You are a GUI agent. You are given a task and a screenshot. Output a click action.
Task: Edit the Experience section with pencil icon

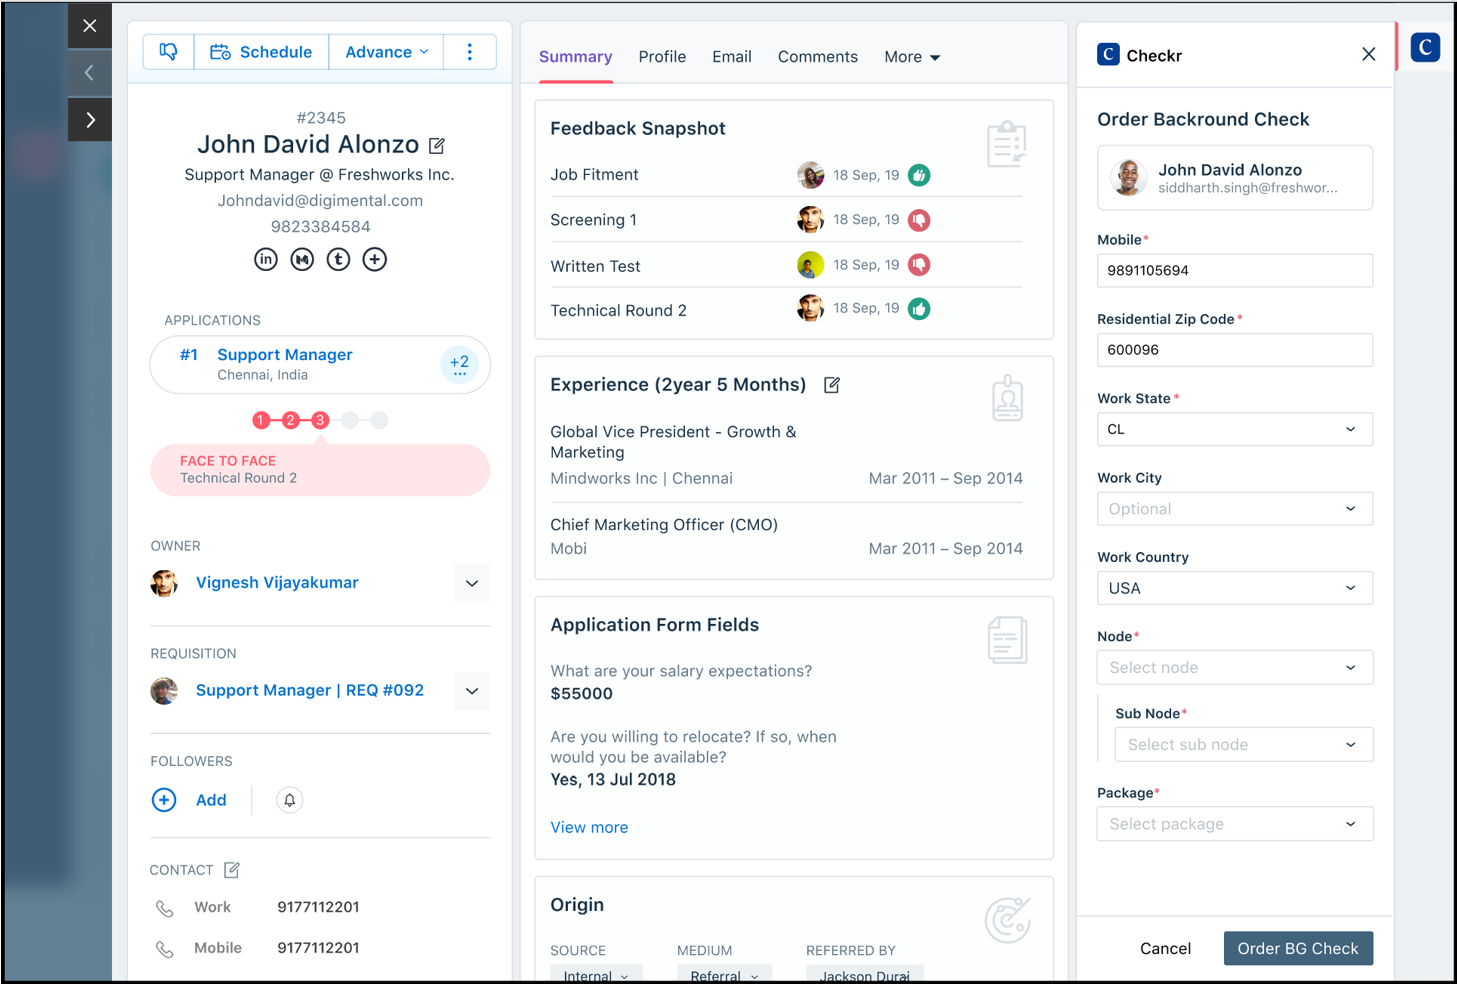[832, 385]
